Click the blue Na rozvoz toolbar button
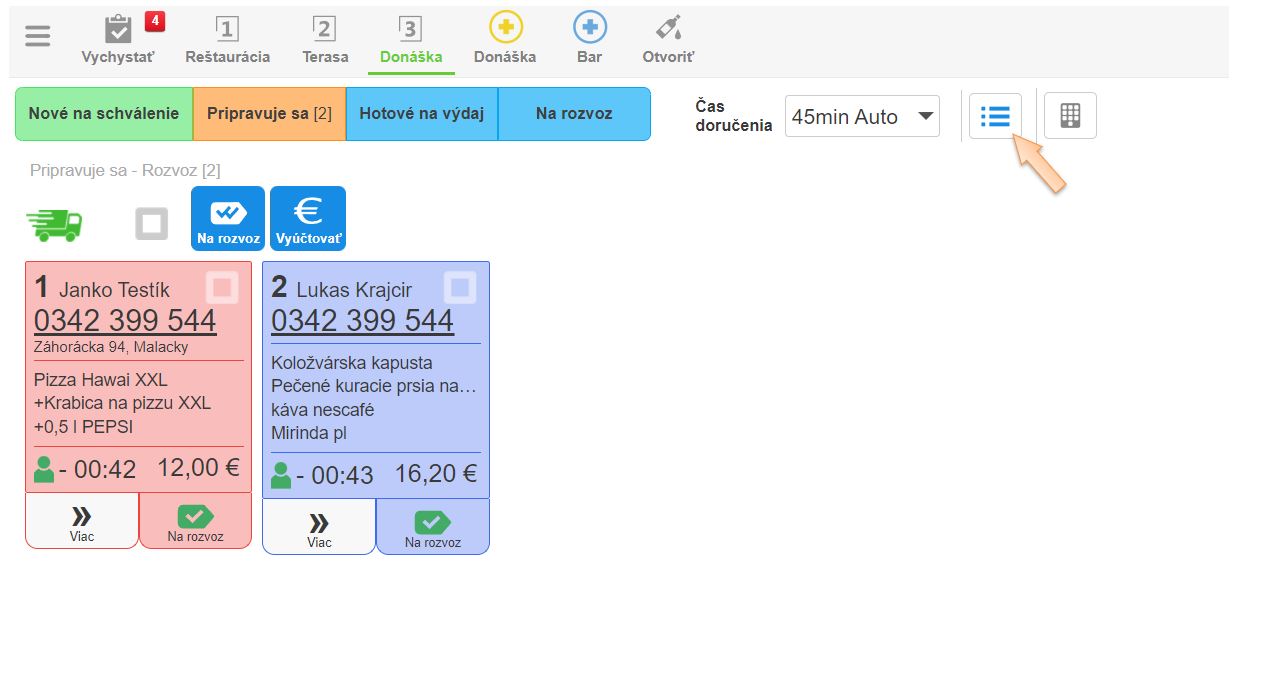 [228, 218]
